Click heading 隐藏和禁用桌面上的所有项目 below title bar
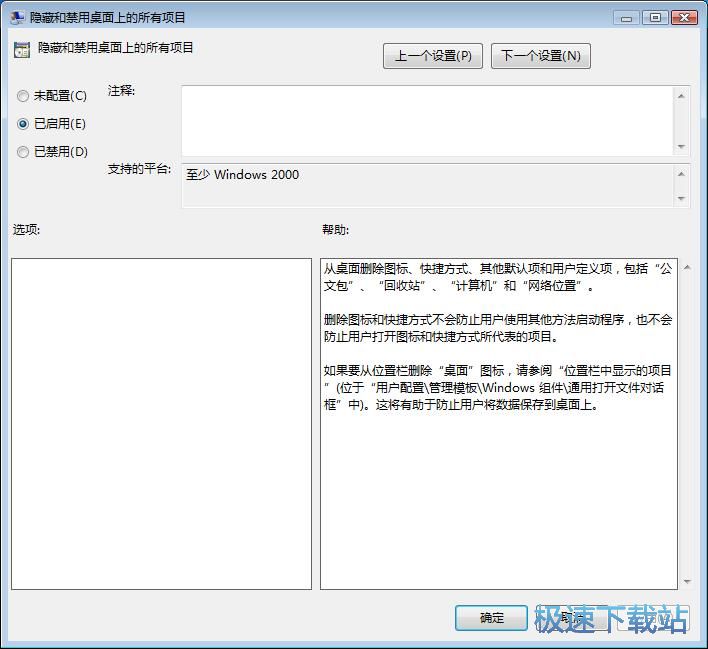 (x=115, y=48)
